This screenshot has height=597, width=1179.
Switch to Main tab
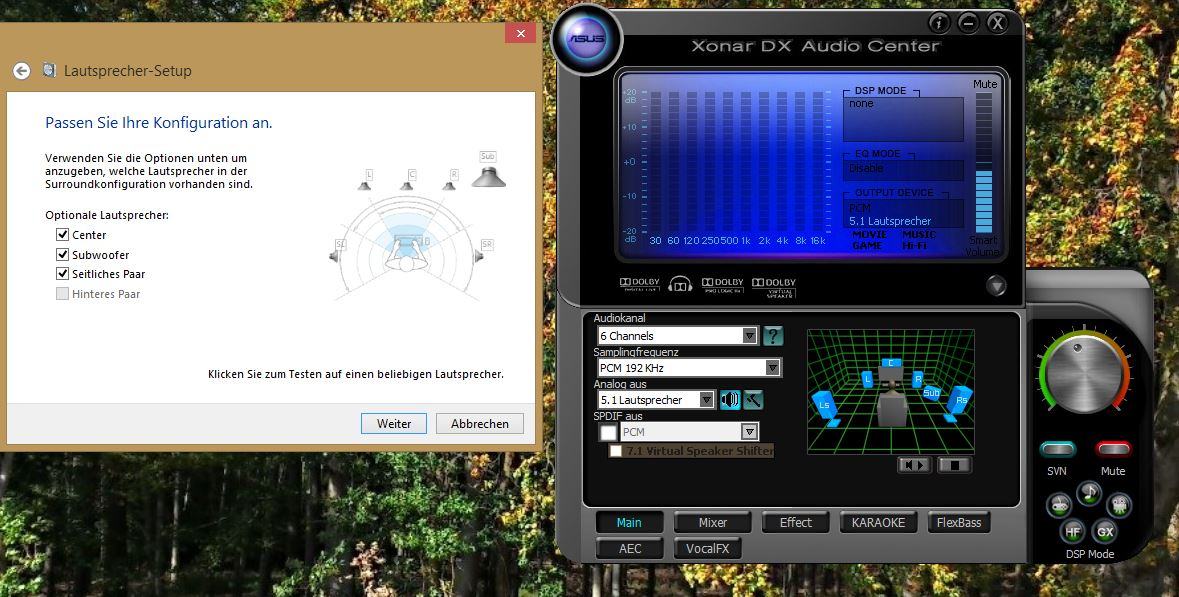click(x=629, y=523)
